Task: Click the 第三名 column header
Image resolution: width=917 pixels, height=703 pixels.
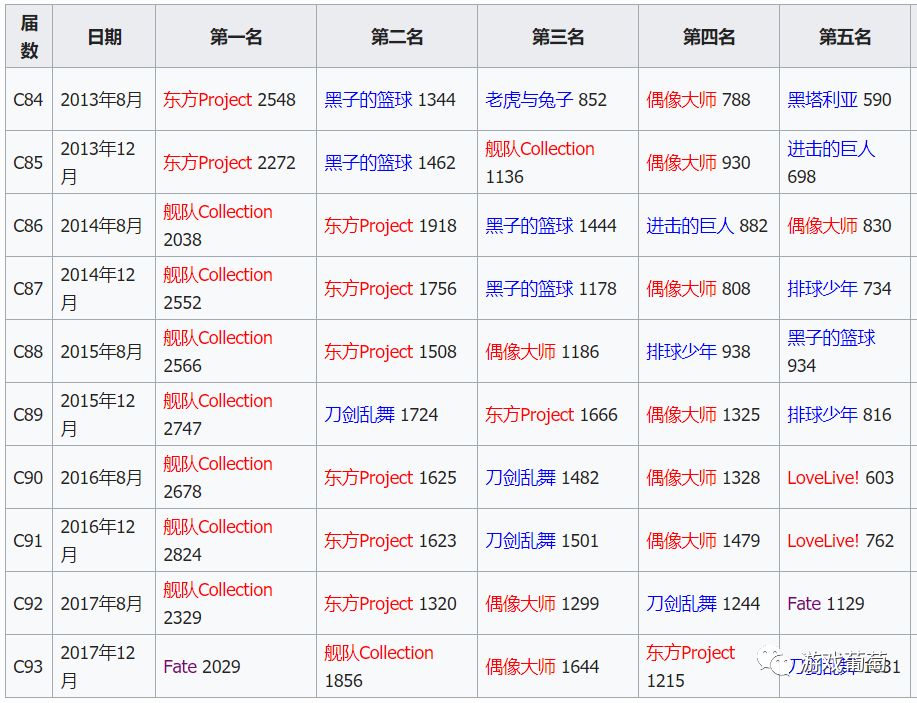Action: click(558, 37)
